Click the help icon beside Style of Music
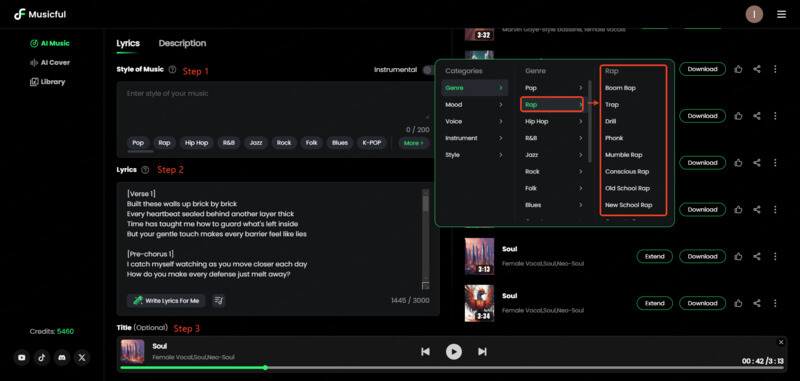Screen dimensions: 800x381 point(172,70)
